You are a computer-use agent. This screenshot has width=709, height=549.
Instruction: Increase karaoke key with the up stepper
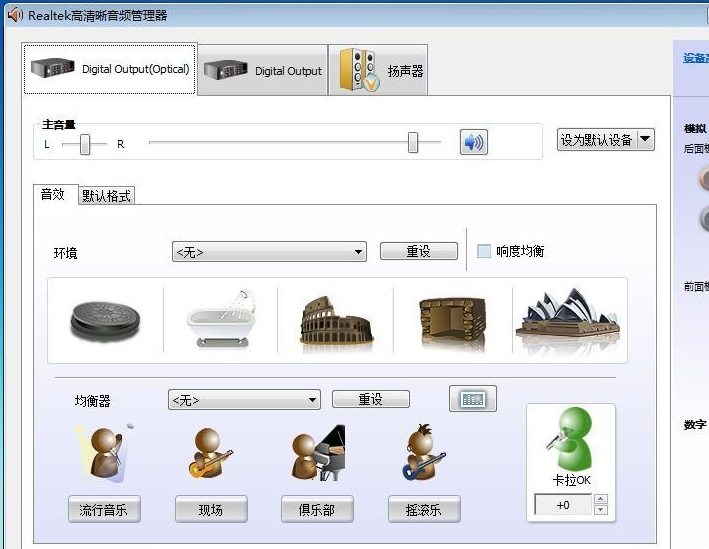pos(600,499)
